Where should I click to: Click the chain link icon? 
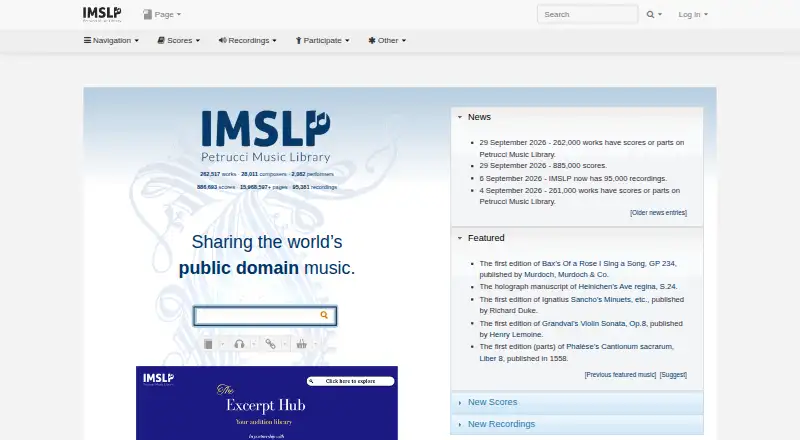pyautogui.click(x=270, y=344)
